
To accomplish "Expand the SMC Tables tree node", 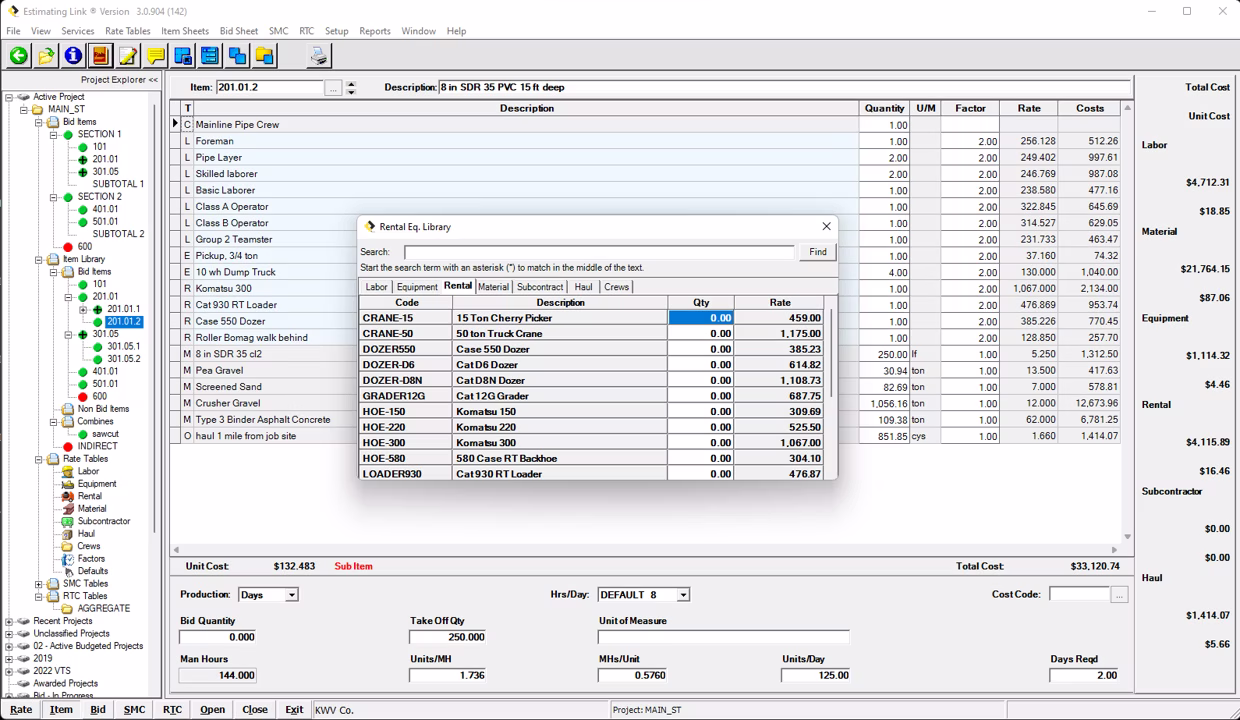I will [x=39, y=584].
